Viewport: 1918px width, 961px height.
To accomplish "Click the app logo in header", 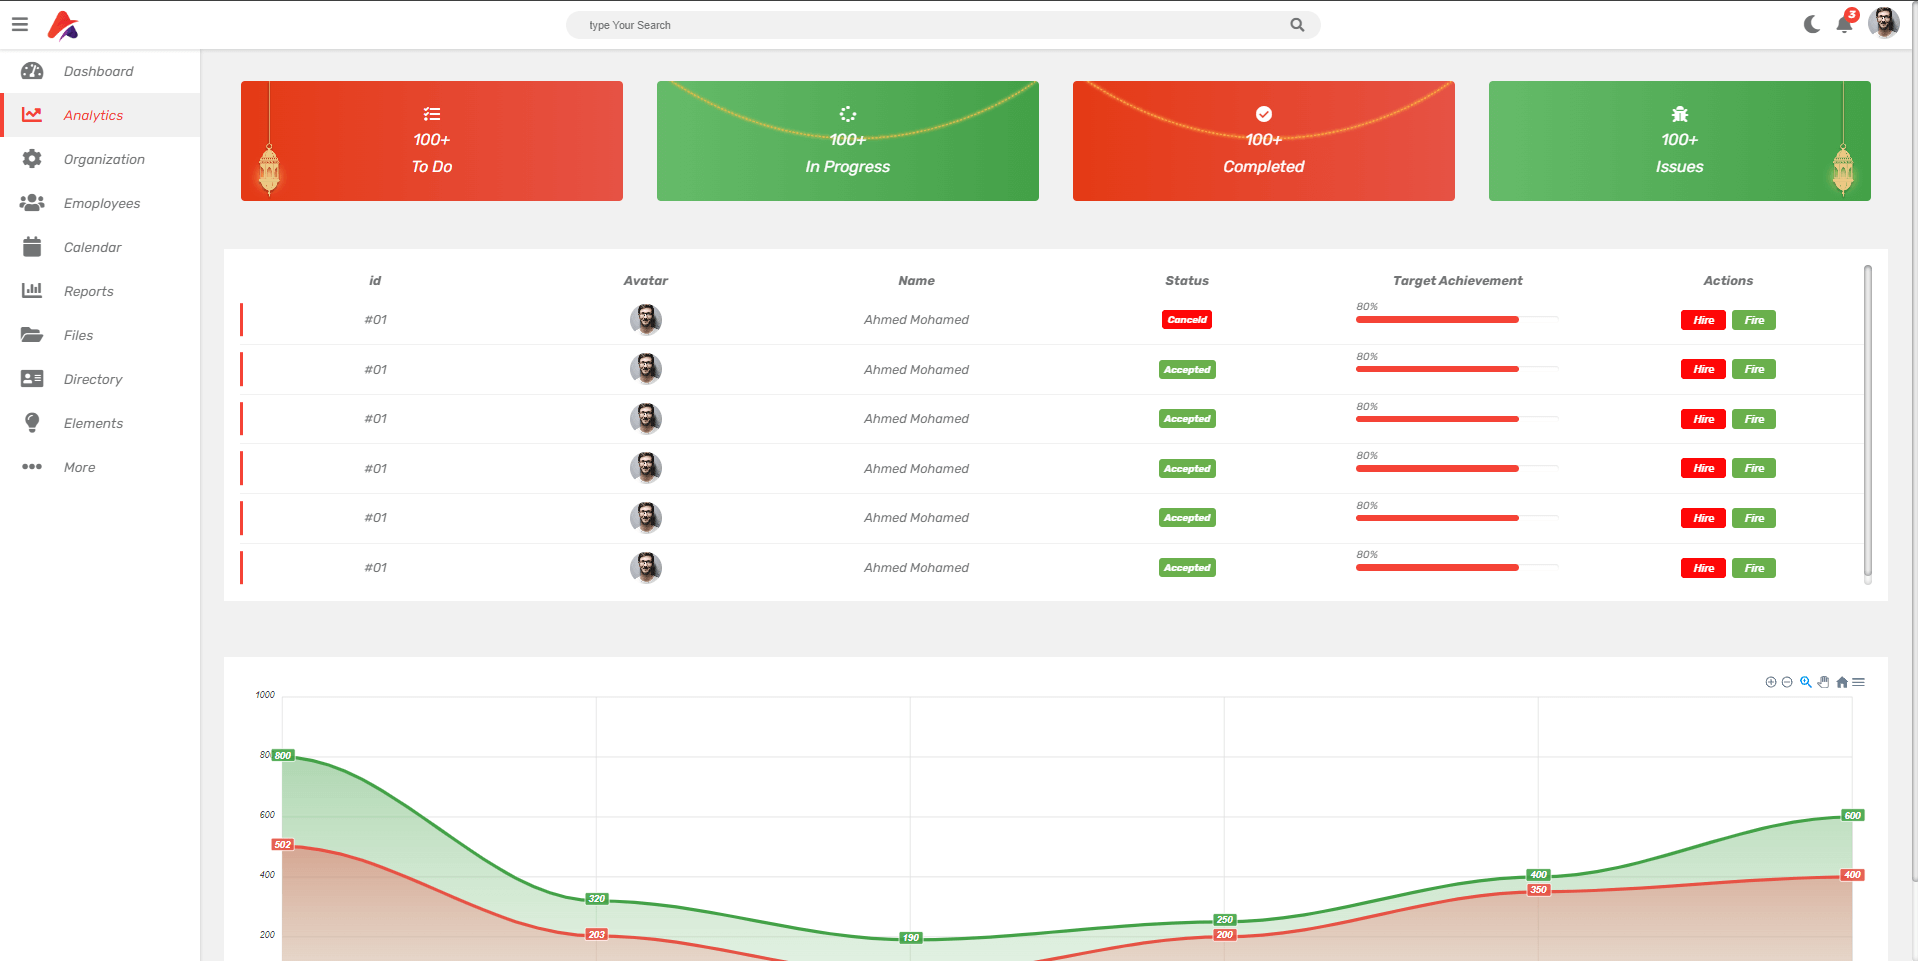I will [63, 25].
